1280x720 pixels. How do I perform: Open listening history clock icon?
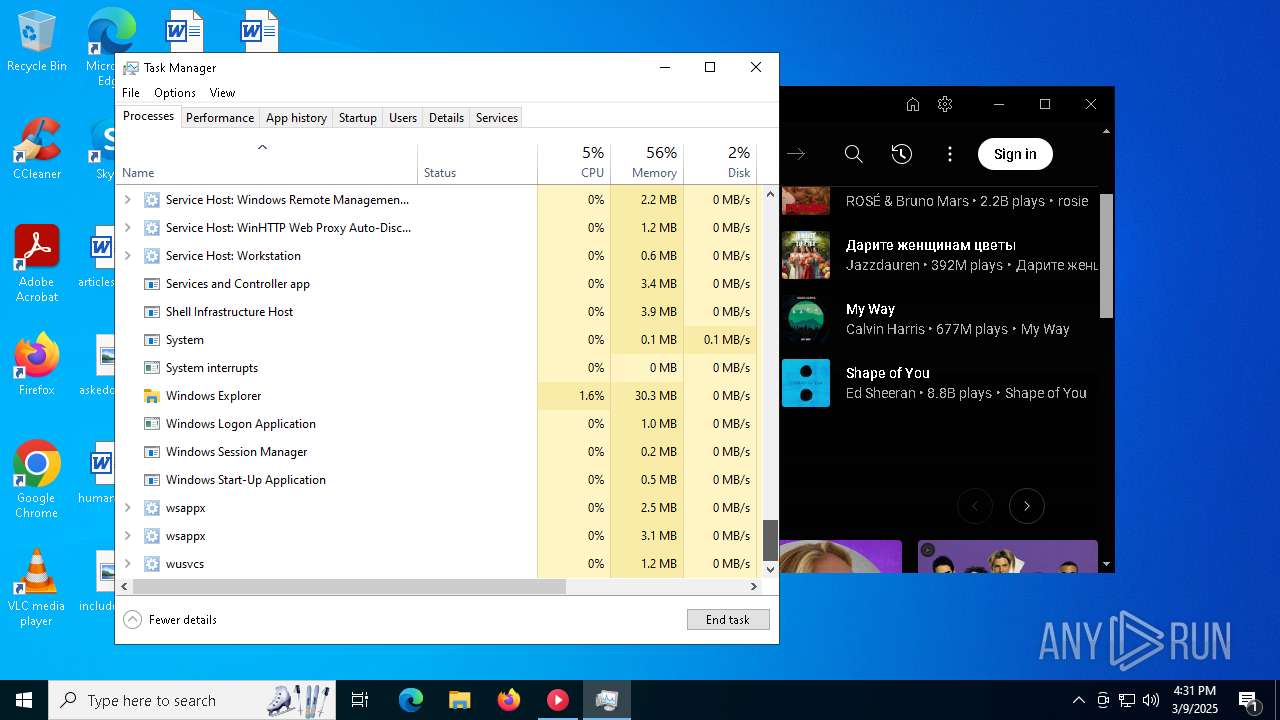coord(902,154)
